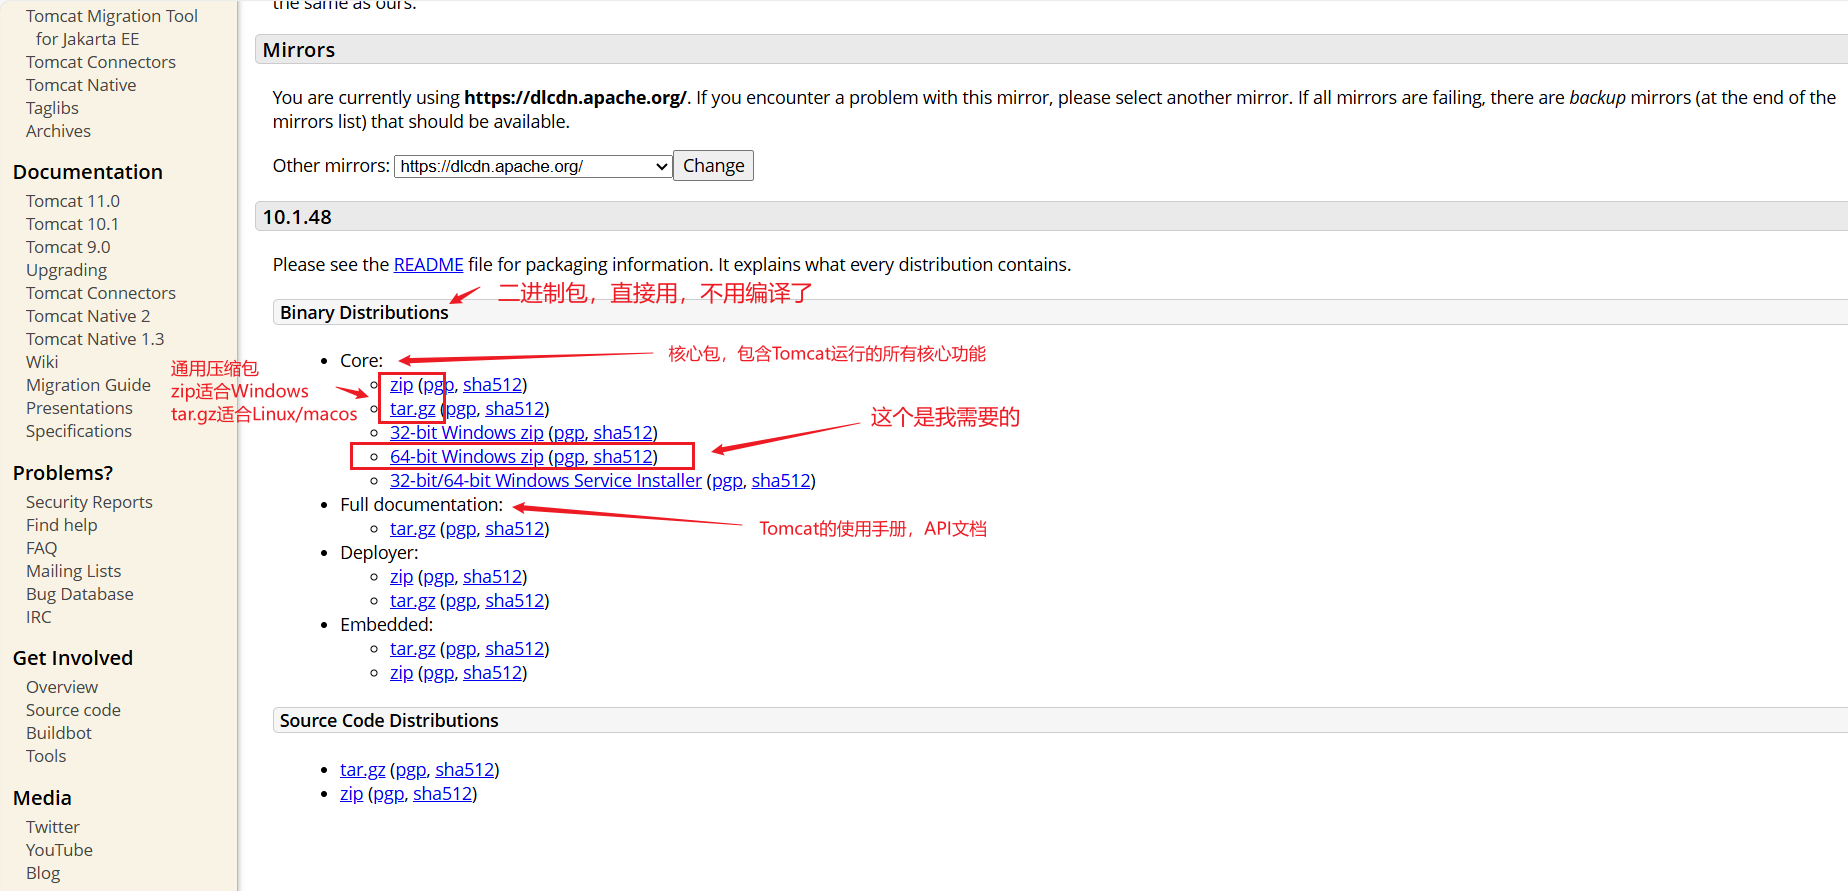1848x891 pixels.
Task: Open the README file link
Action: [x=428, y=264]
